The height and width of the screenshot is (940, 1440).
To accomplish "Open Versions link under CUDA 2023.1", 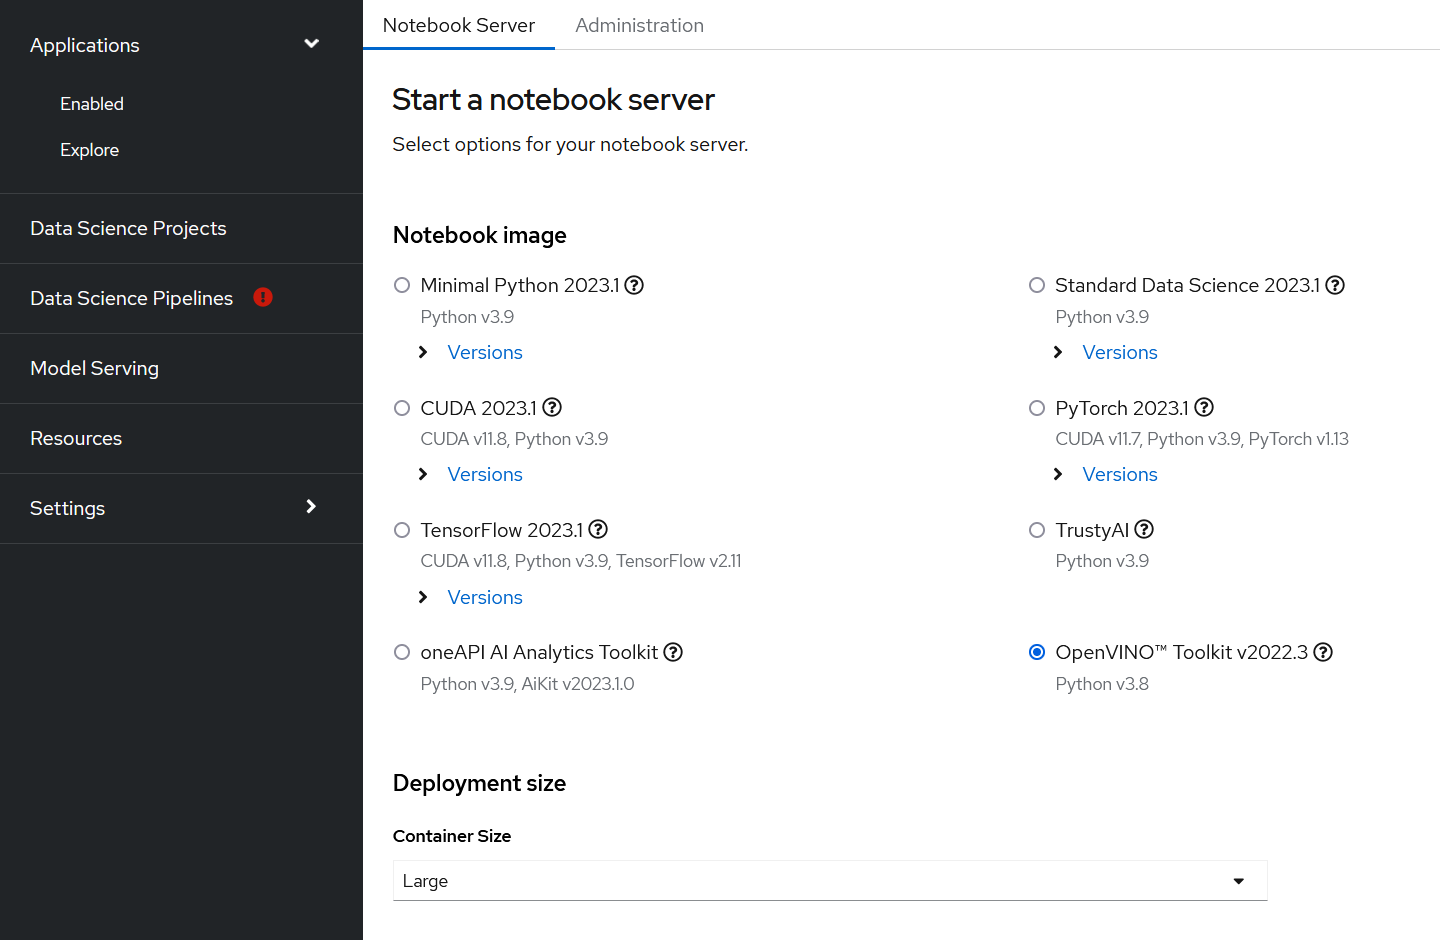I will point(484,475).
